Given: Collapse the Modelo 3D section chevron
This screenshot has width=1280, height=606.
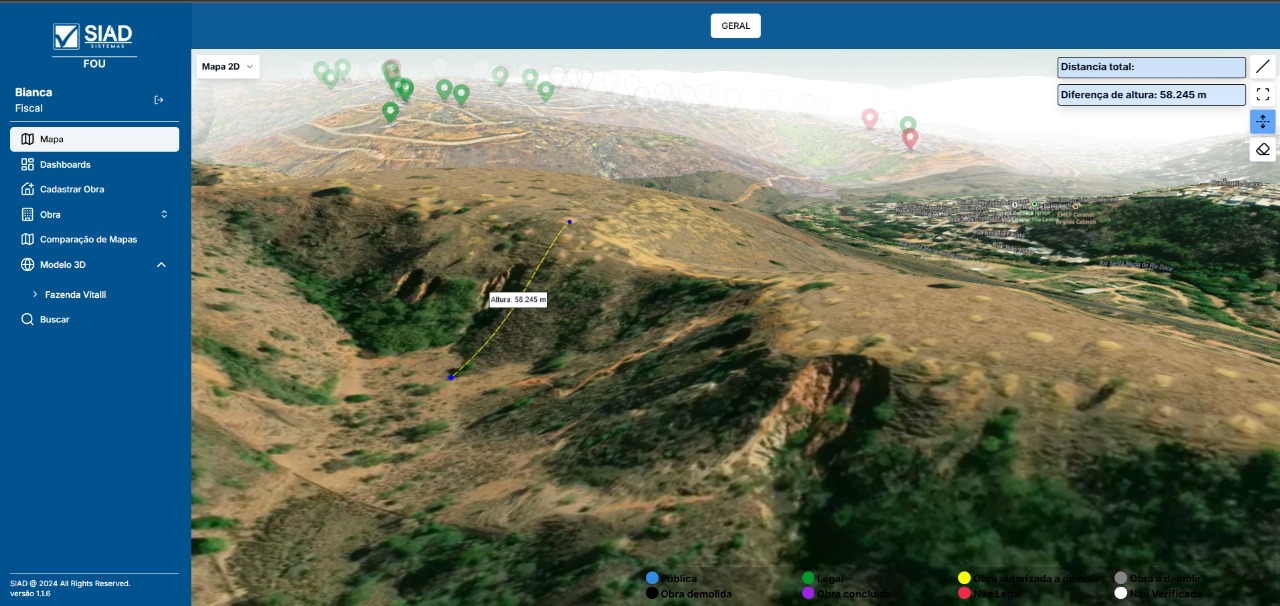Looking at the screenshot, I should point(161,264).
